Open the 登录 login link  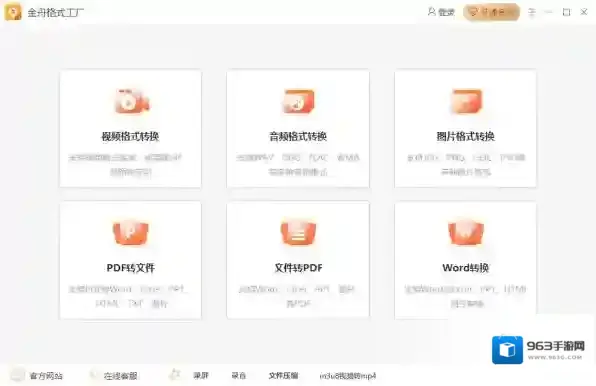click(x=446, y=12)
